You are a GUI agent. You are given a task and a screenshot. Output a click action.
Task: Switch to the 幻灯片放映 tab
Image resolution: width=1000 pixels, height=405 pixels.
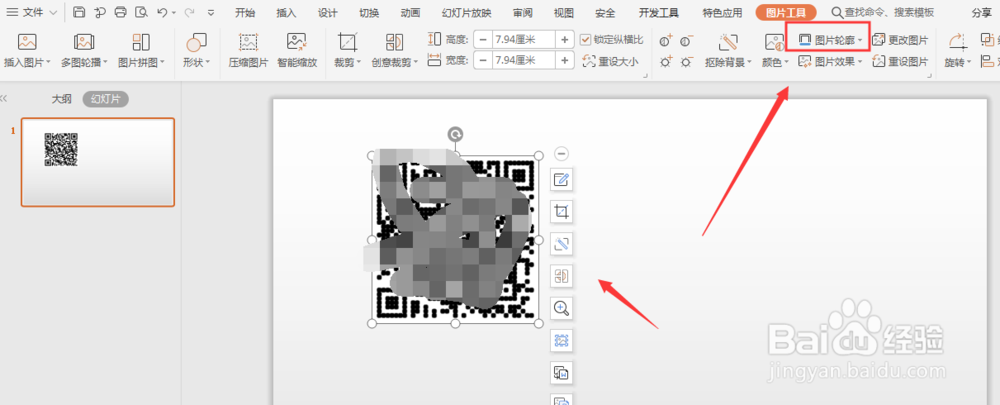click(466, 13)
